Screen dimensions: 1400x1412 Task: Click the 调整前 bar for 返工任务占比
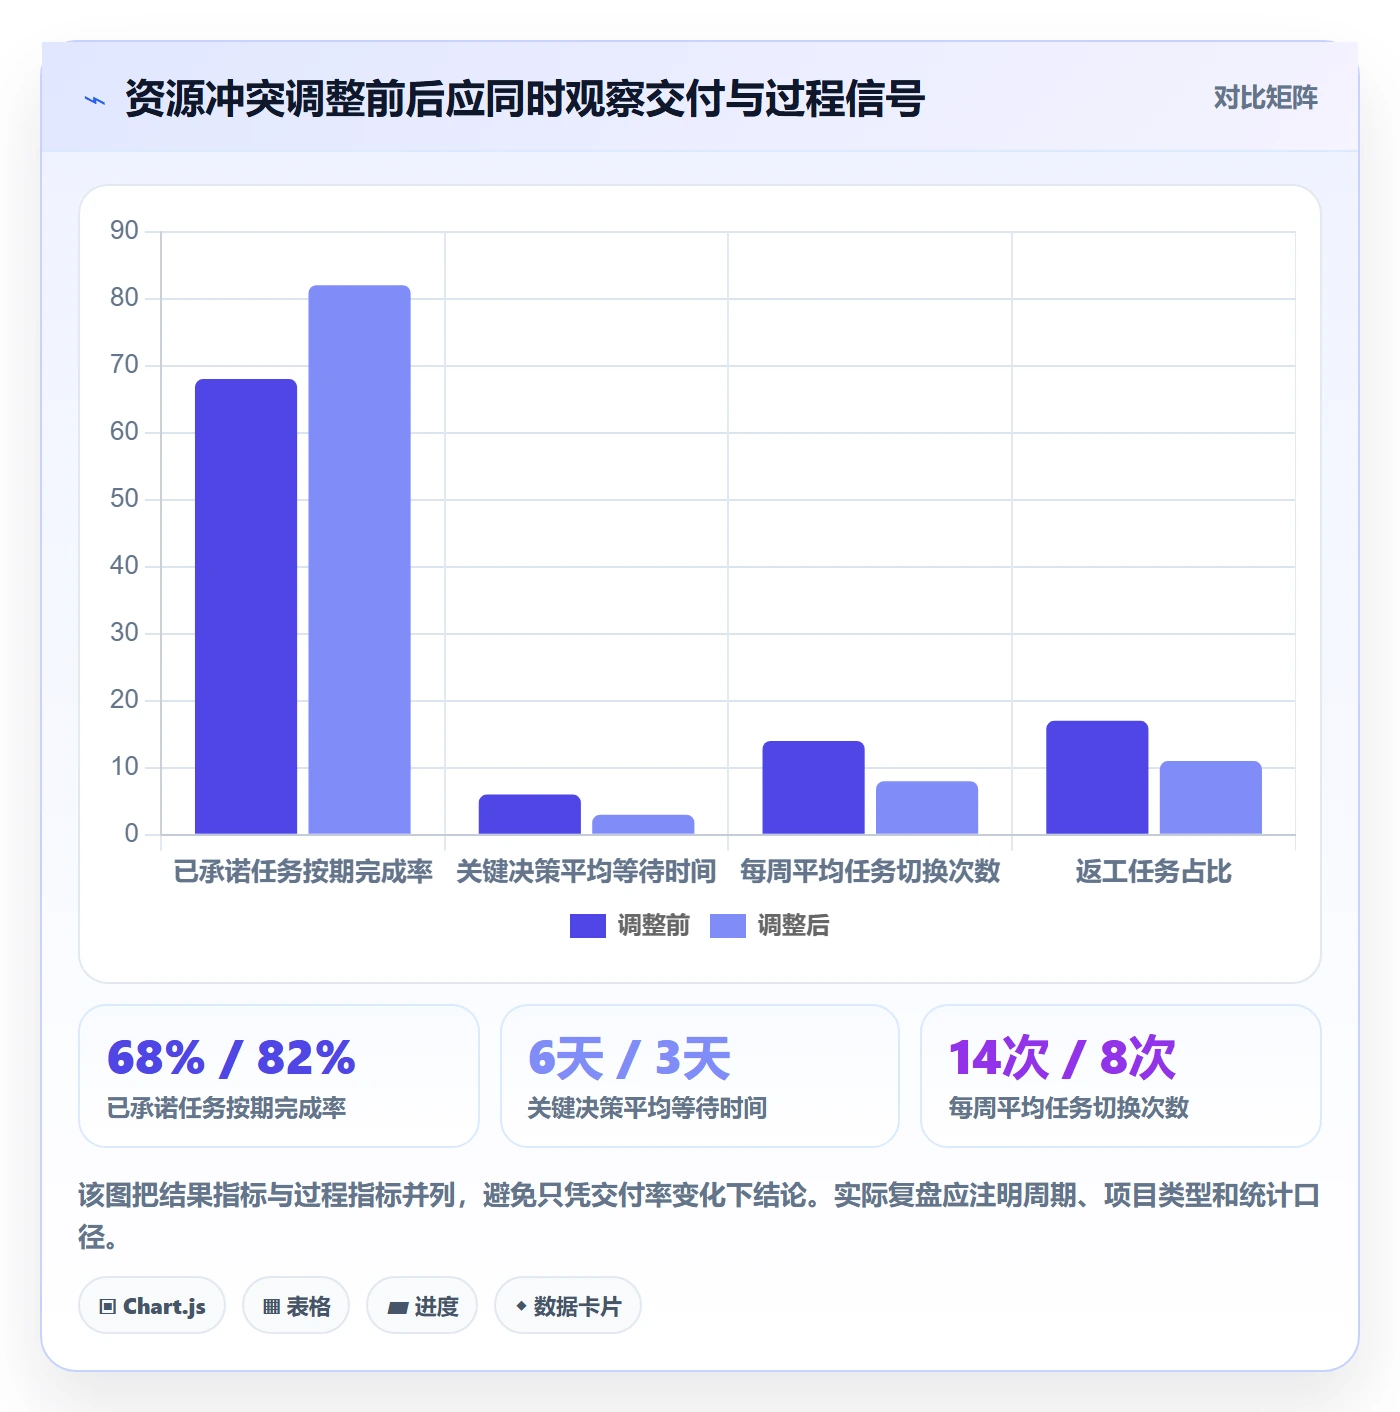pyautogui.click(x=1097, y=777)
